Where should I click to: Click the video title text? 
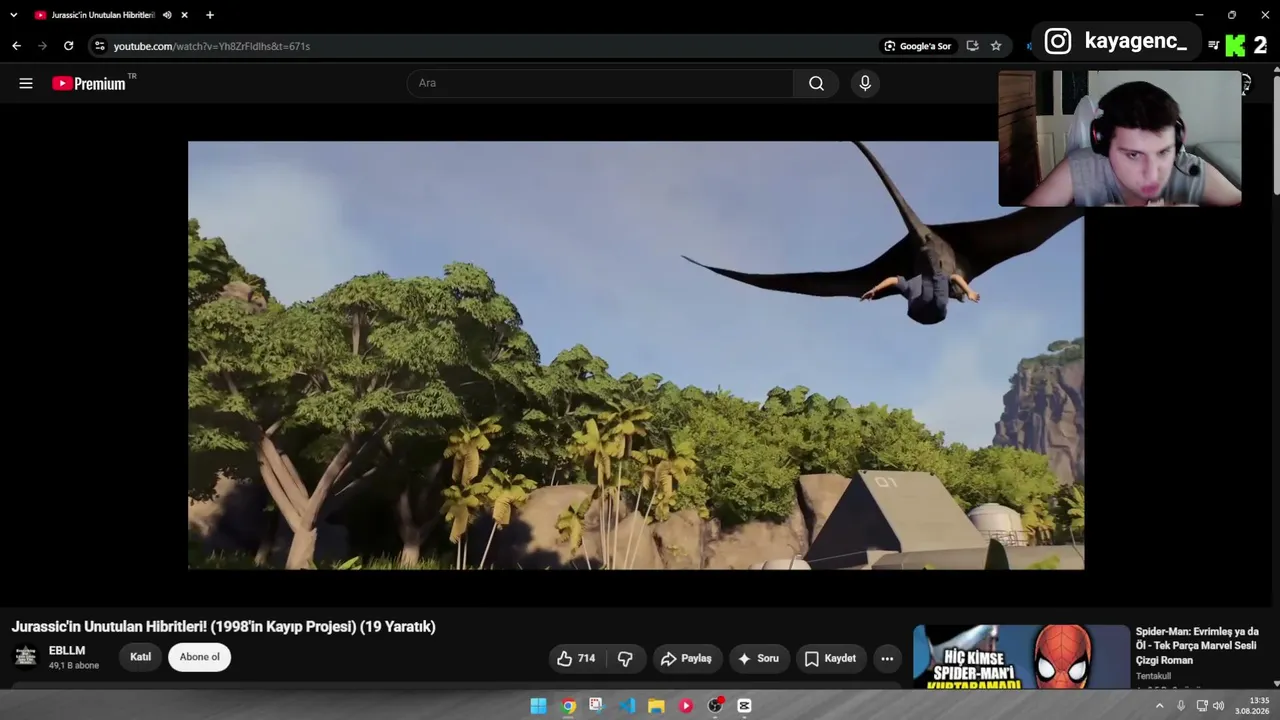coord(224,627)
